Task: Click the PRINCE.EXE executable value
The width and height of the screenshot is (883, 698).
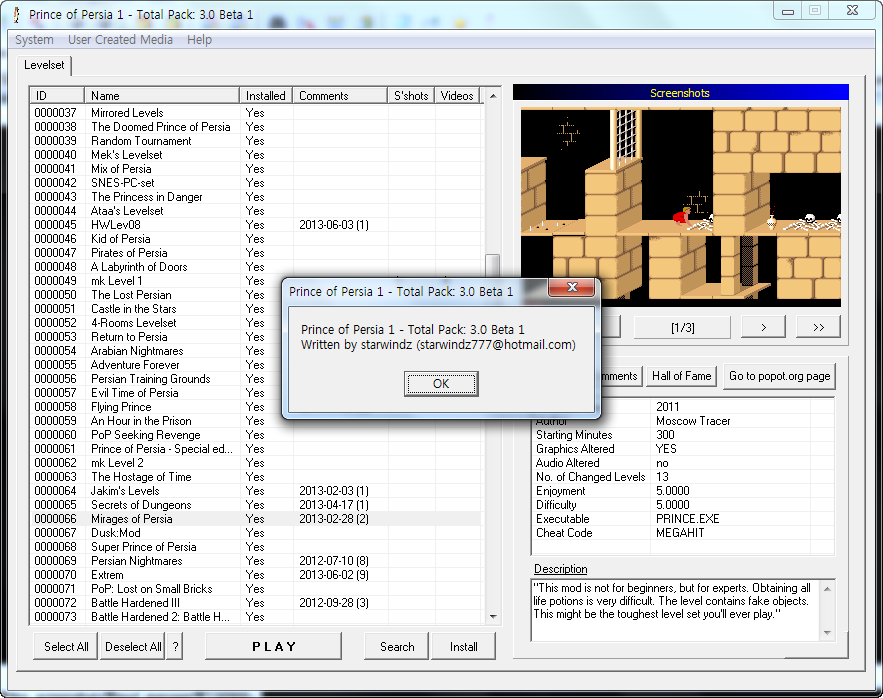Action: [688, 519]
